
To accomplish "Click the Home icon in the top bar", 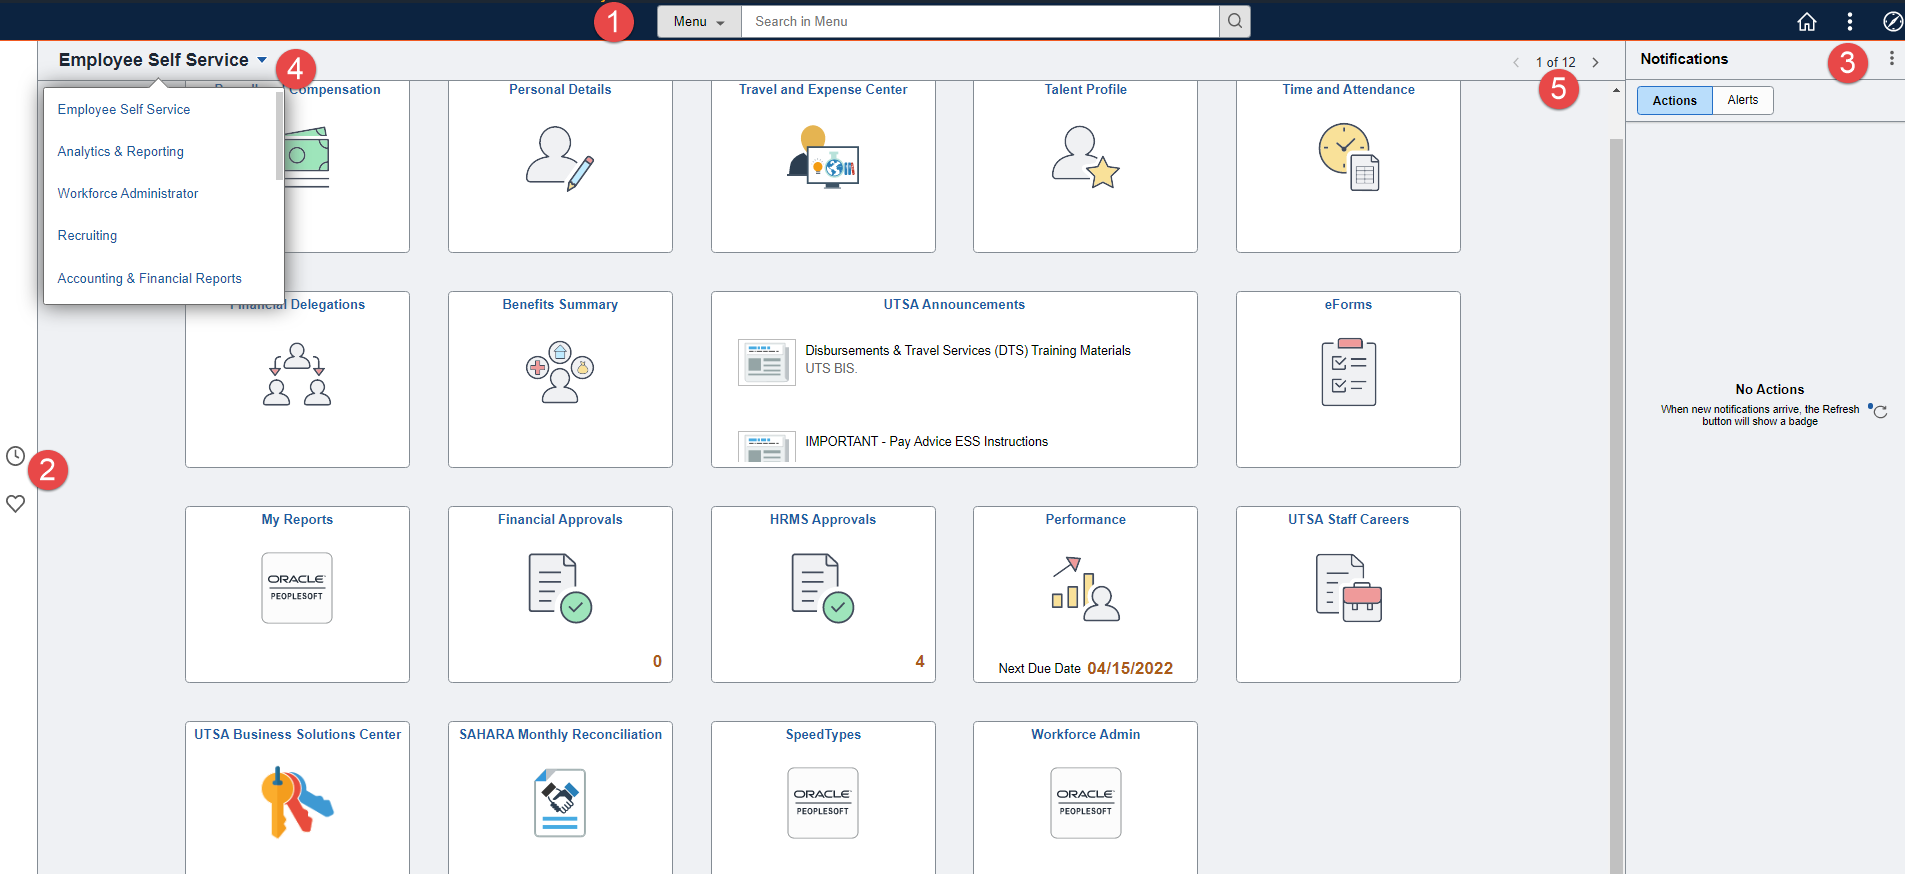I will click(x=1806, y=21).
